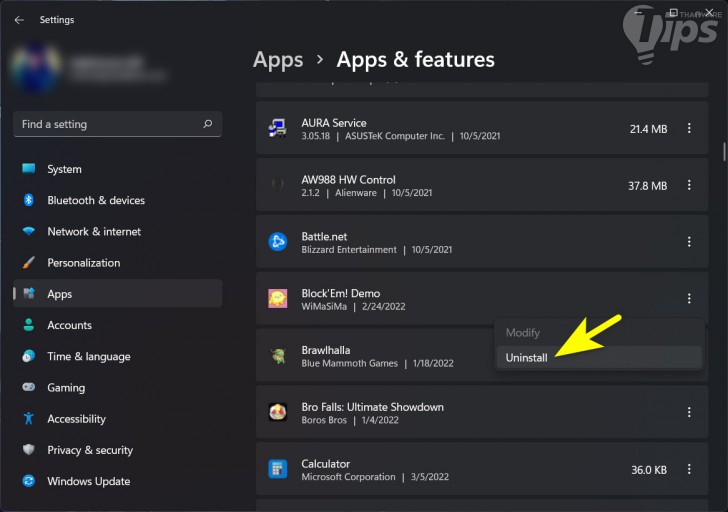The width and height of the screenshot is (728, 512).
Task: Click the Blue Mammoth Games publisher text
Action: [x=350, y=363]
